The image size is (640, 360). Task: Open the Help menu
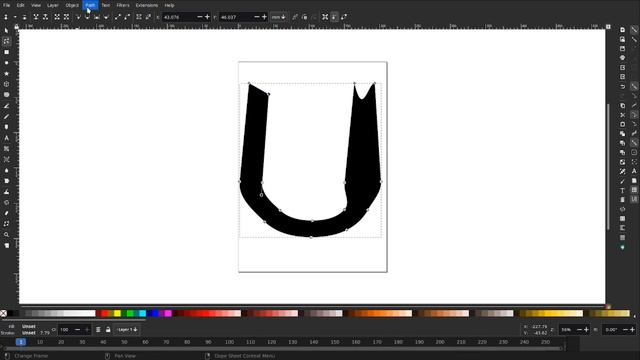169,5
